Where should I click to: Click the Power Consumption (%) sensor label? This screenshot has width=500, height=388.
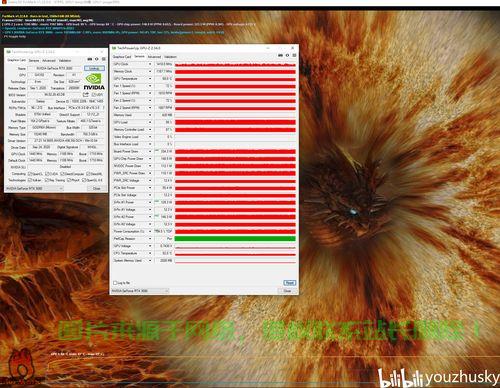(129, 231)
